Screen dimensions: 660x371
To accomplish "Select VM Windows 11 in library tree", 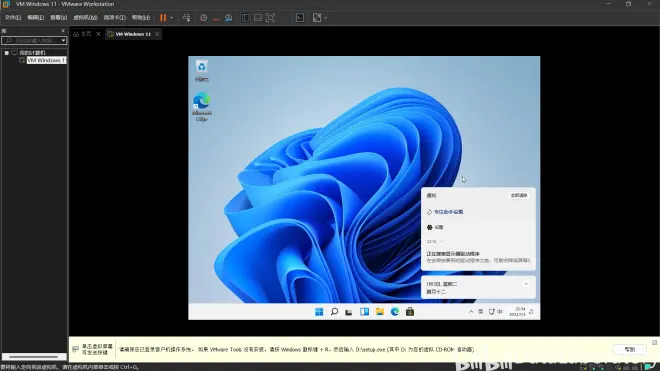I will point(46,61).
